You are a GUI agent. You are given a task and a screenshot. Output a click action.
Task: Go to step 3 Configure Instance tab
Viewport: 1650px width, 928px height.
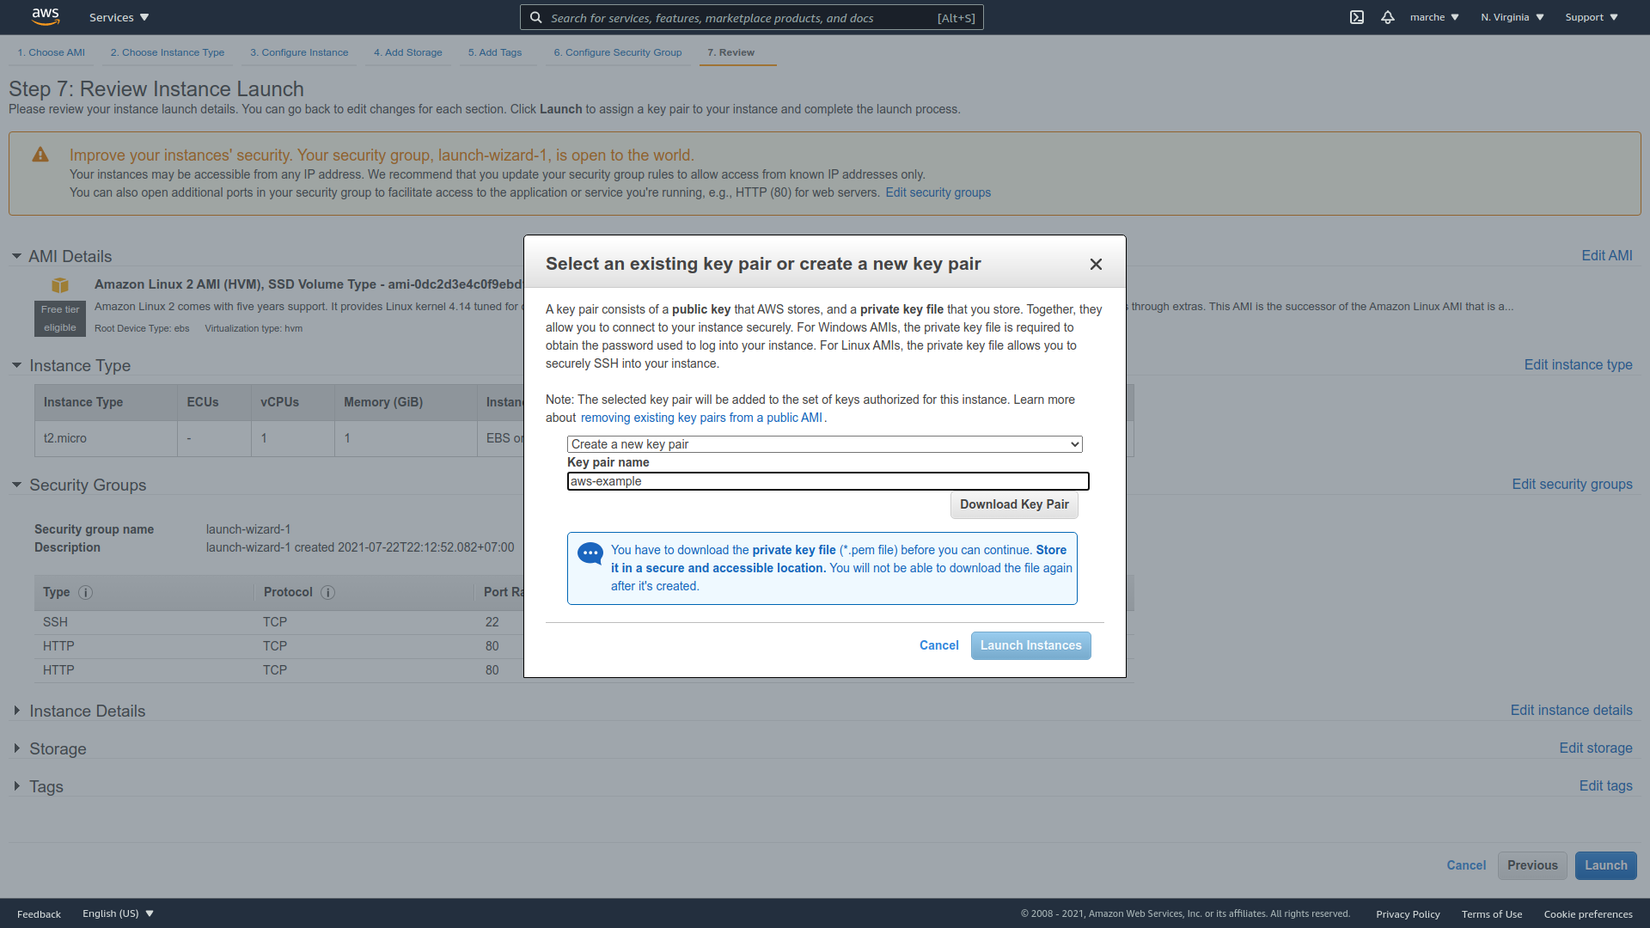tap(299, 52)
